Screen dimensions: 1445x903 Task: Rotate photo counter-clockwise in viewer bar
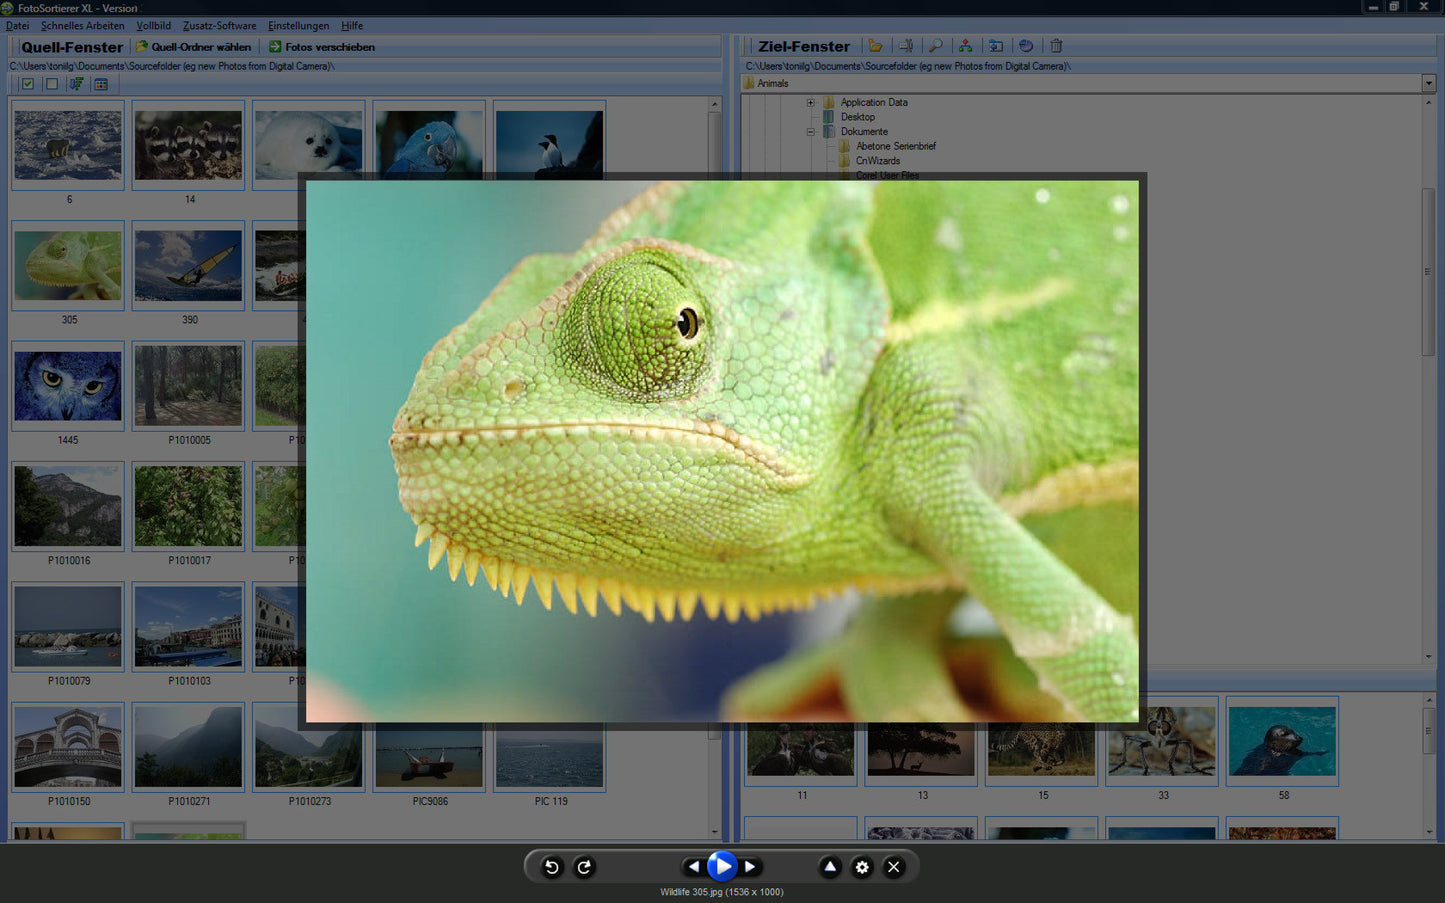tap(551, 867)
